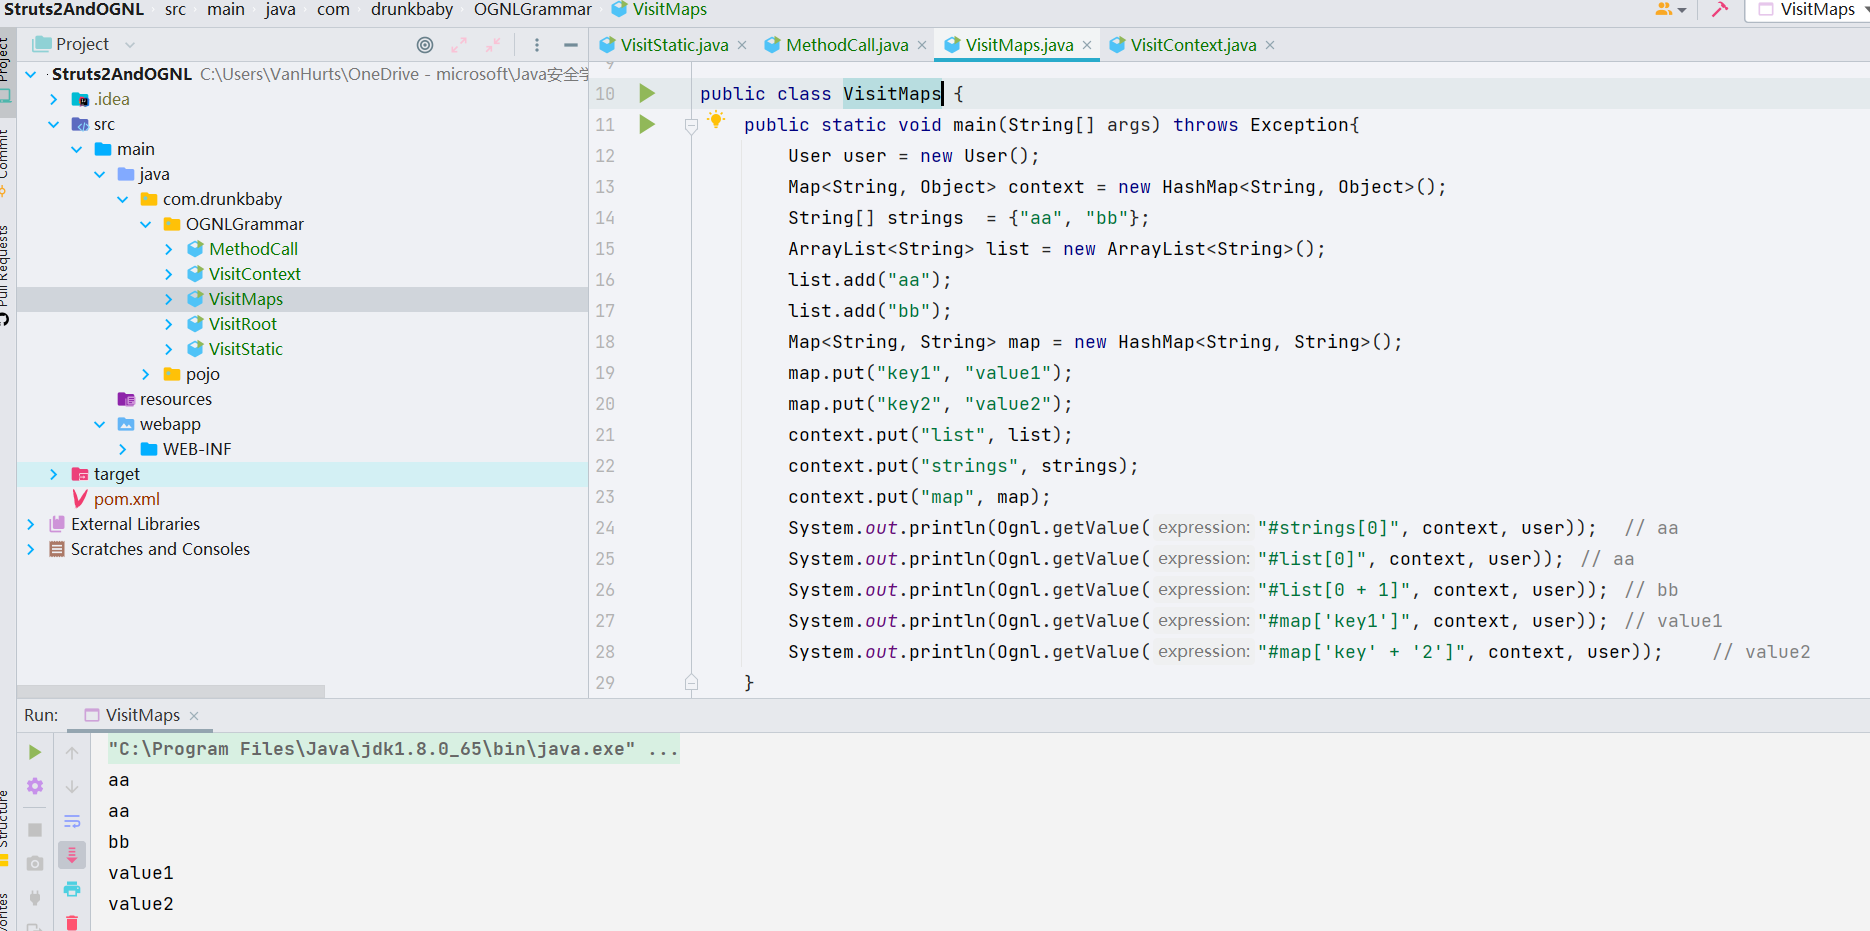Open pom.xml in the project tree
The width and height of the screenshot is (1870, 931).
[126, 499]
